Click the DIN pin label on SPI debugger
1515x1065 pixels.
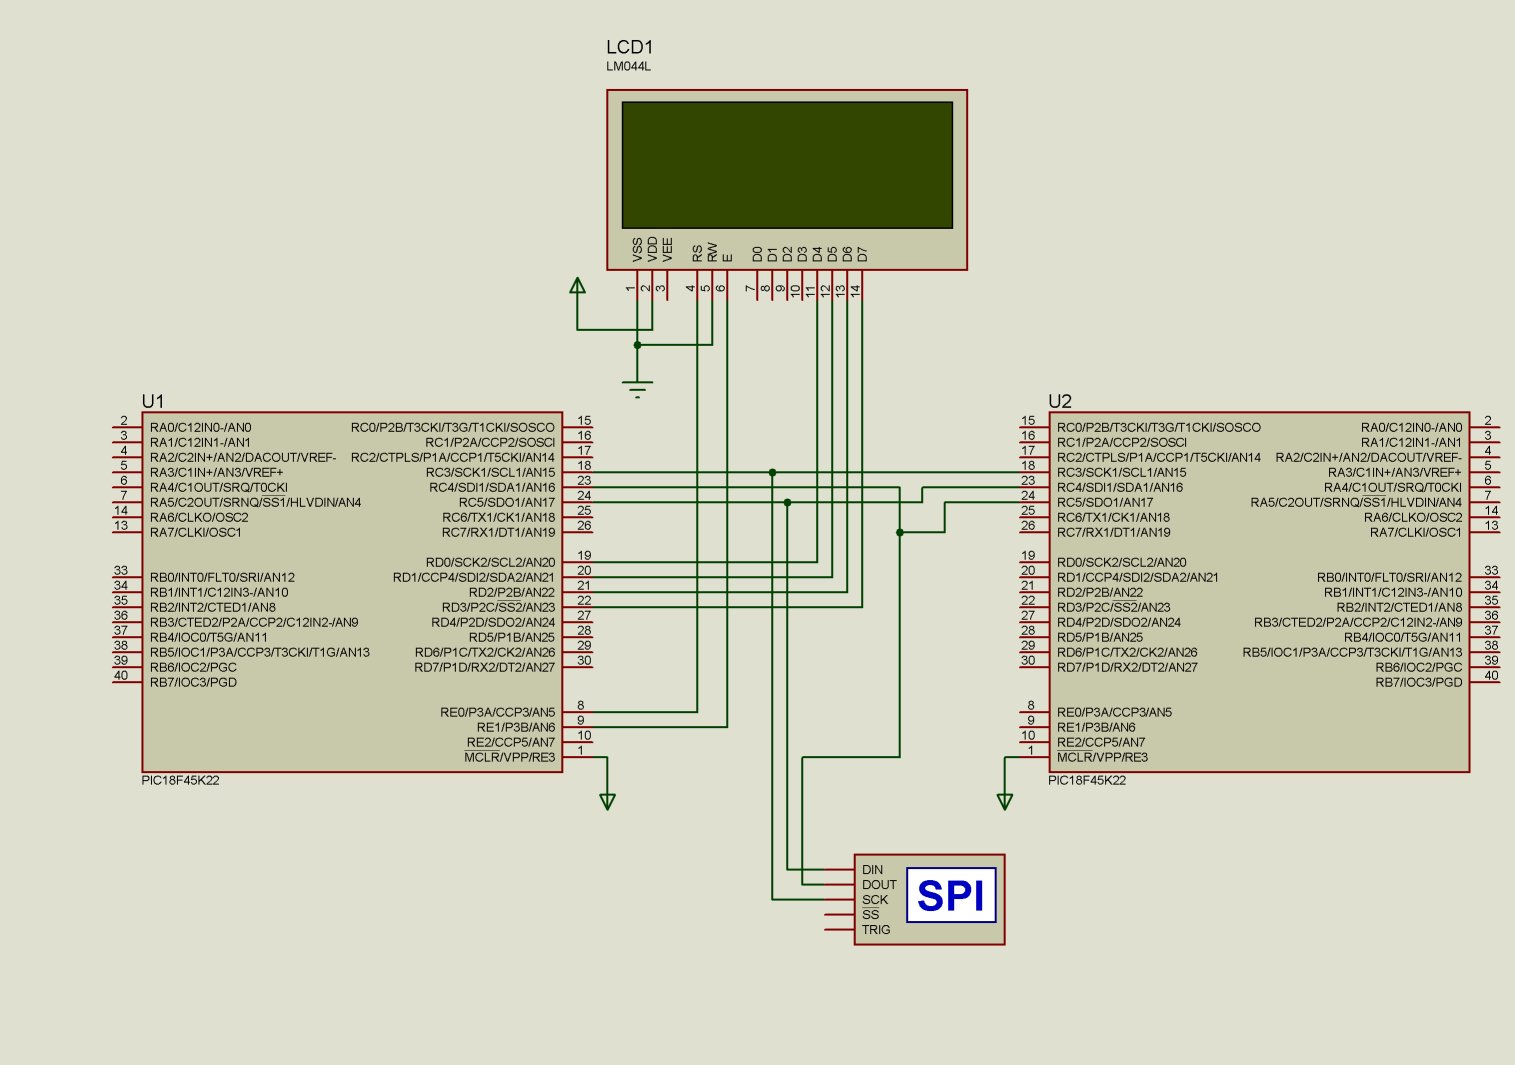pos(873,870)
